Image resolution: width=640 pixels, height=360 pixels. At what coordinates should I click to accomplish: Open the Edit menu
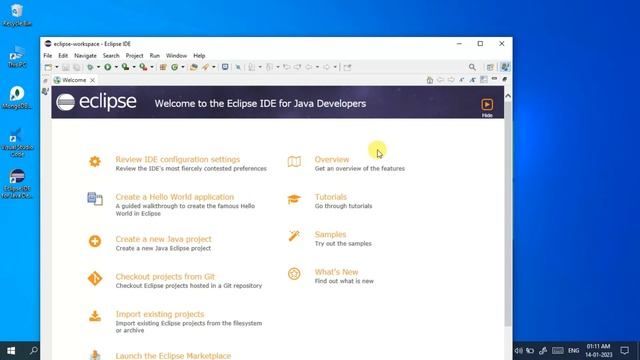tap(63, 56)
